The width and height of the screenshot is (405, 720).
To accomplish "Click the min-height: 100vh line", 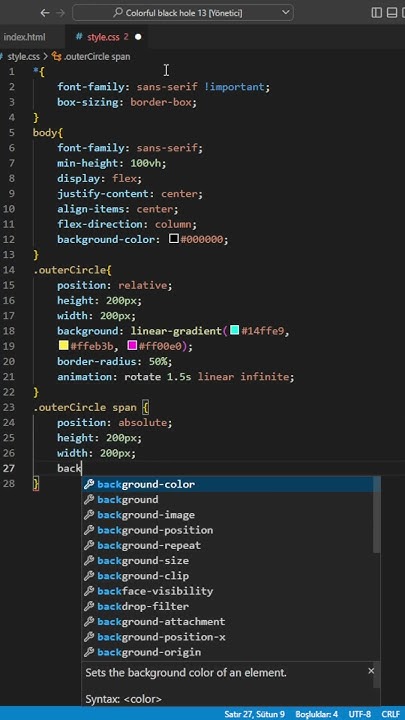I will 112,163.
